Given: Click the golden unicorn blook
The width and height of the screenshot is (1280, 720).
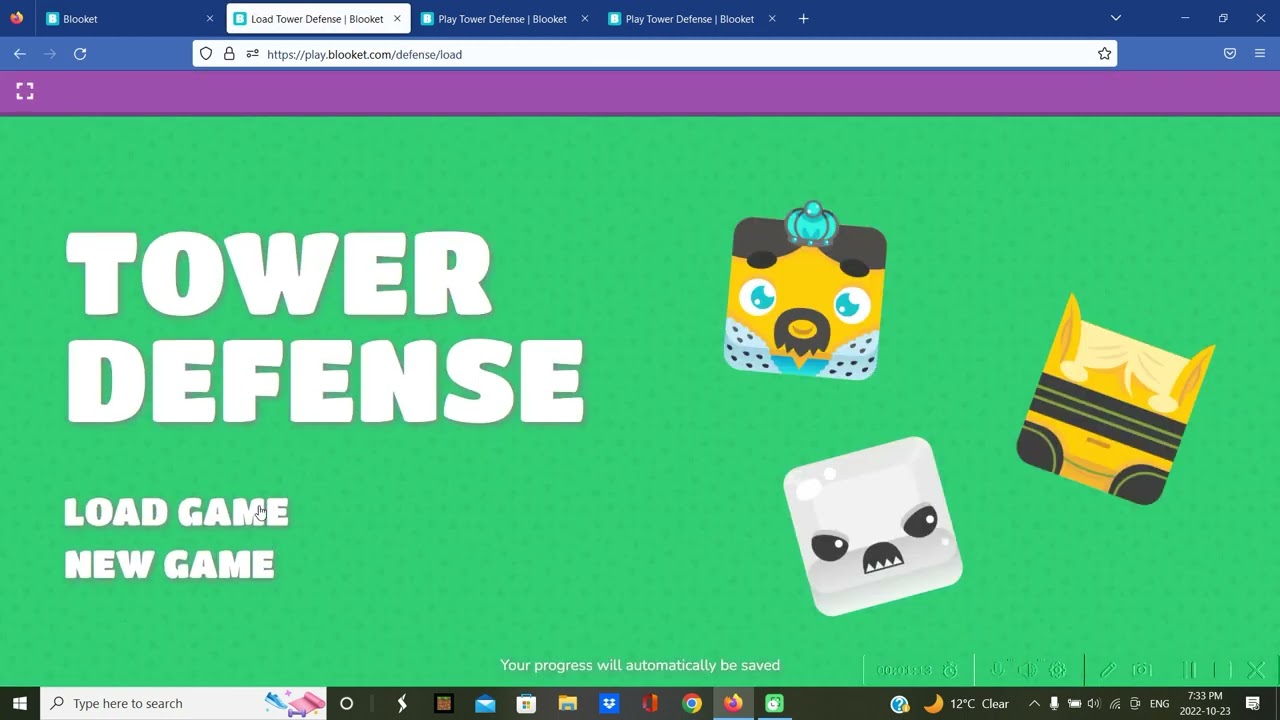Looking at the screenshot, I should pyautogui.click(x=1115, y=400).
